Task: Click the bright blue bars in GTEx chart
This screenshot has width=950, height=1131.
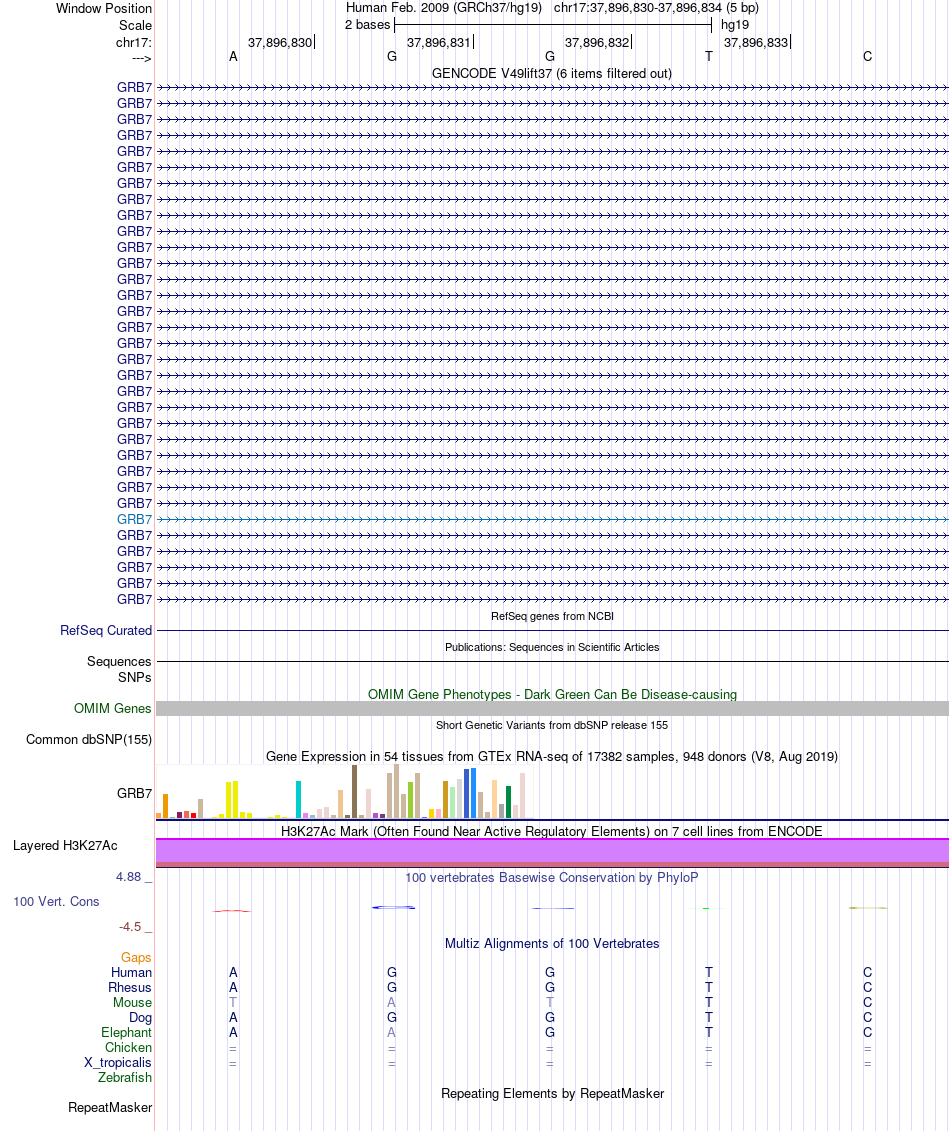Action: point(470,793)
